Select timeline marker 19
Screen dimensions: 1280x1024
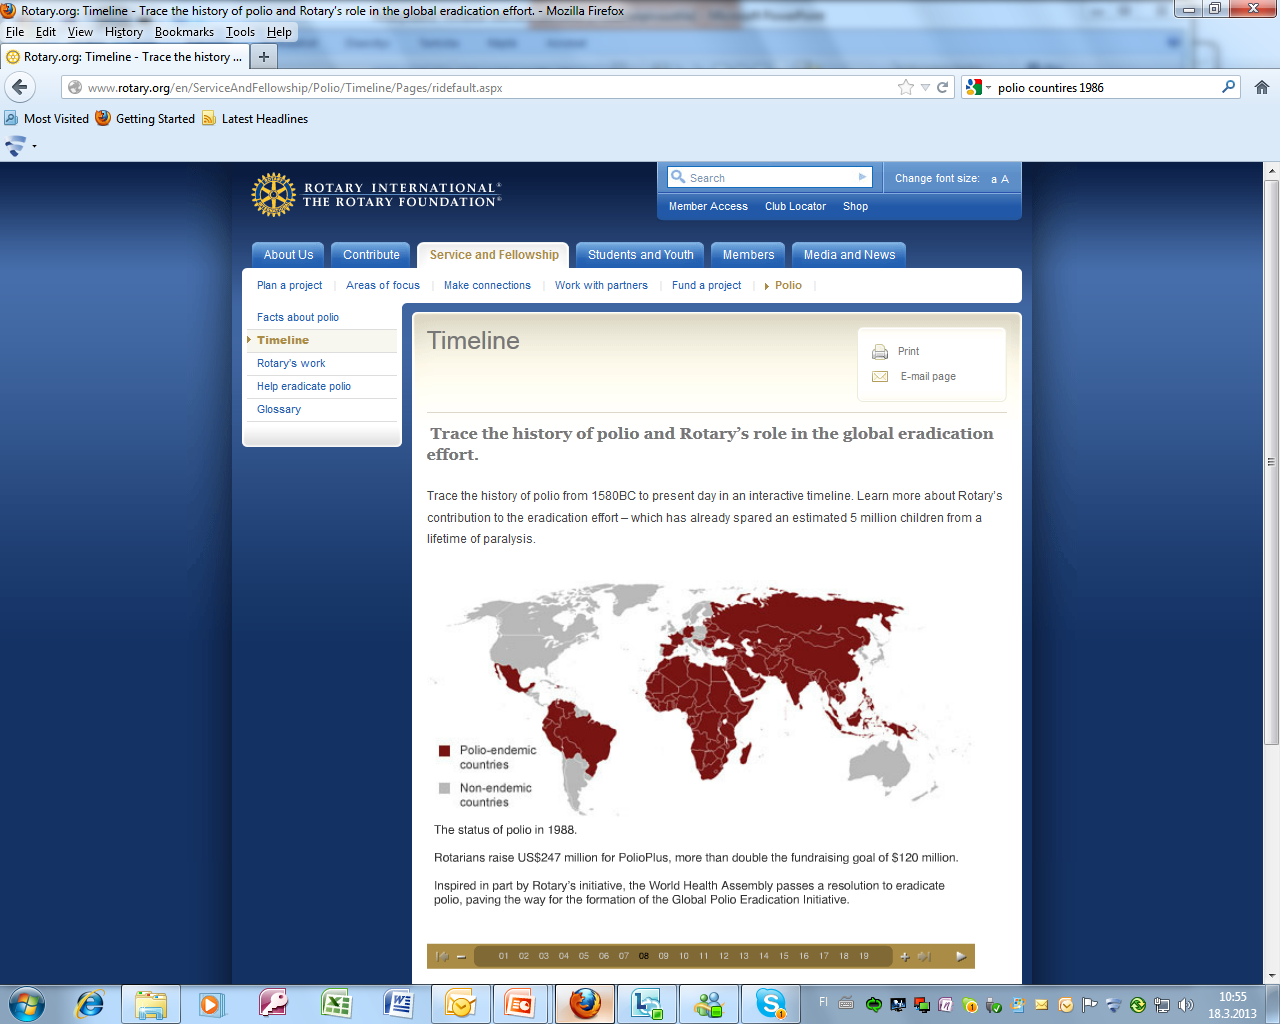[x=864, y=956]
